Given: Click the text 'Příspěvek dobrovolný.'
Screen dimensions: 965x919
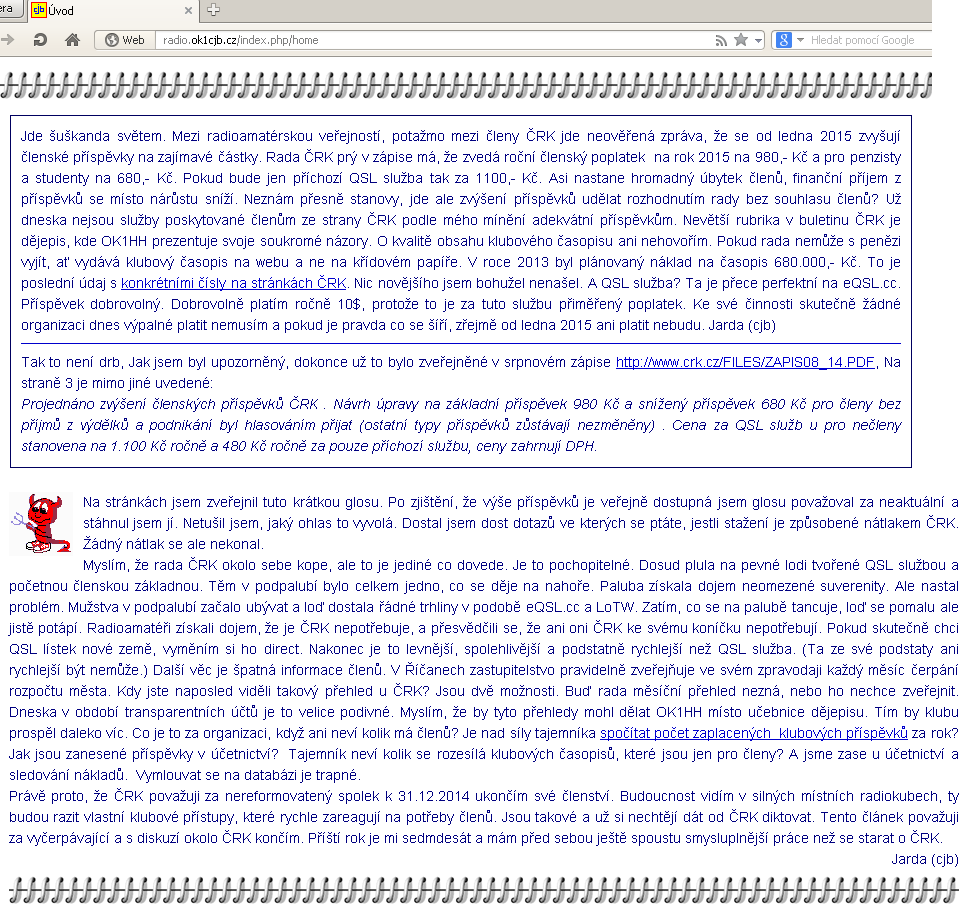Looking at the screenshot, I should 91,304.
